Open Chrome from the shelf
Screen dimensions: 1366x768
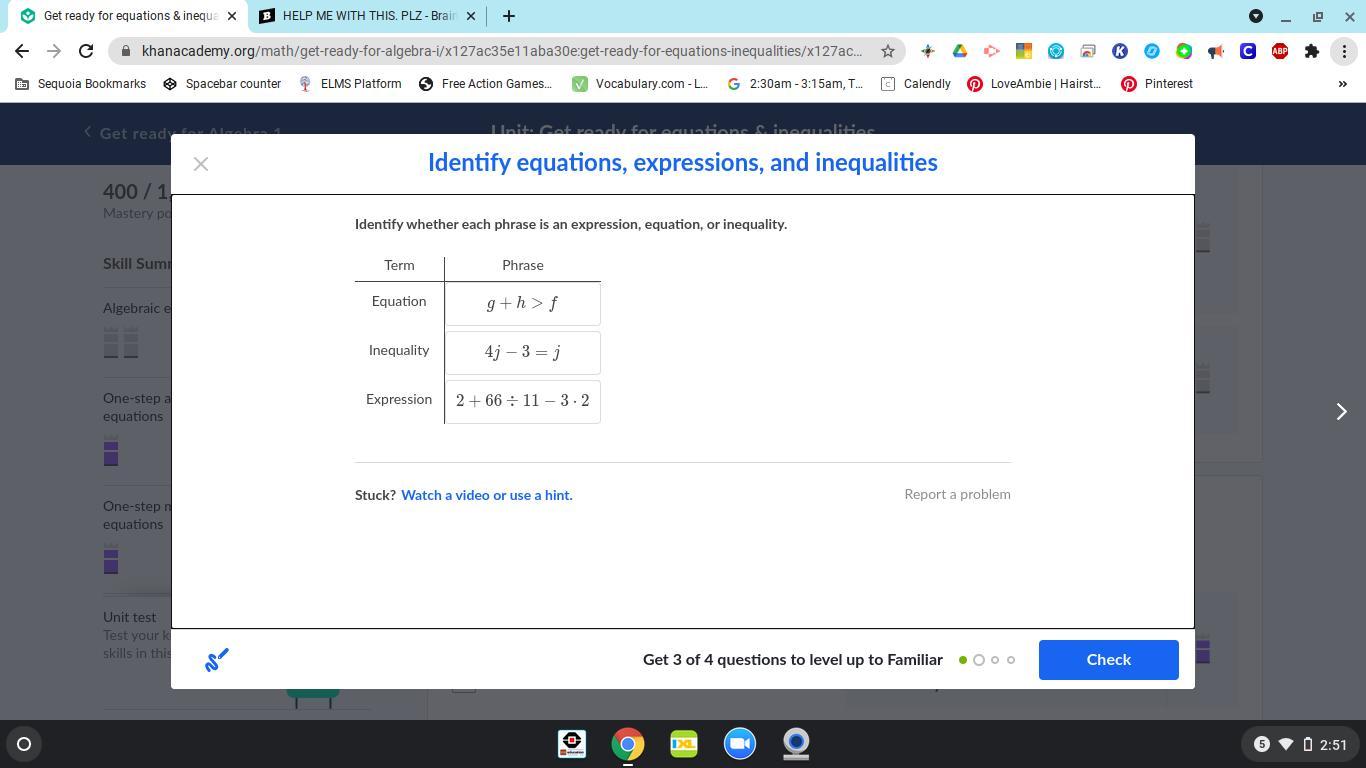(628, 744)
